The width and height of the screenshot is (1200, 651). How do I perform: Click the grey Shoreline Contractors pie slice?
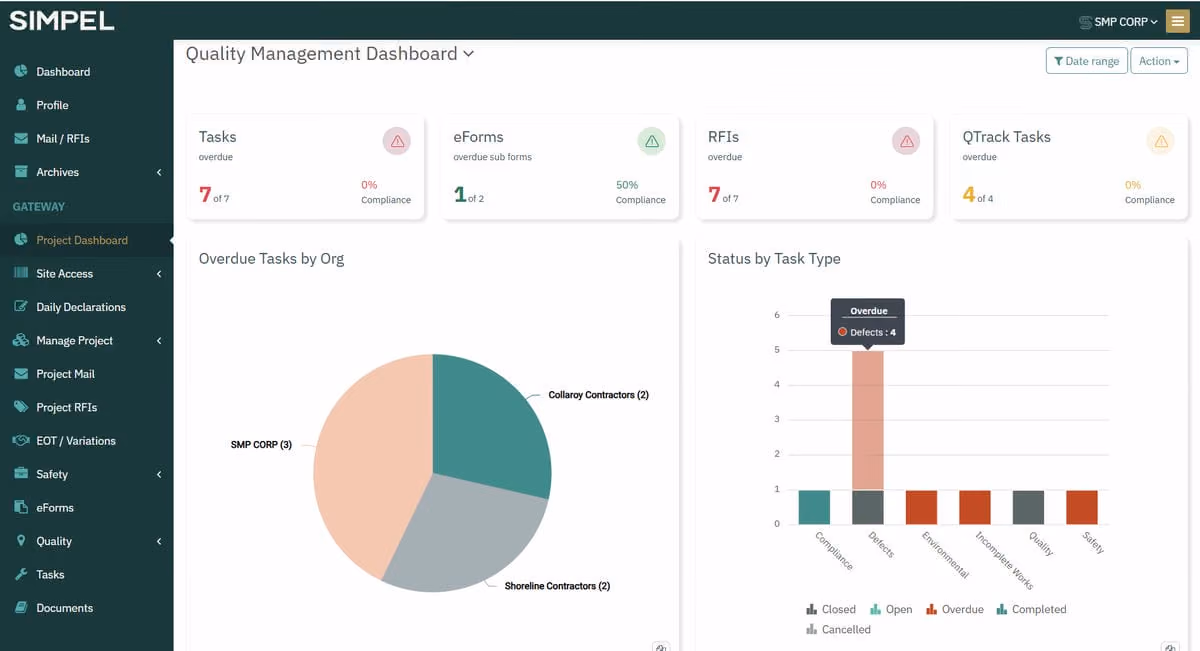[470, 535]
